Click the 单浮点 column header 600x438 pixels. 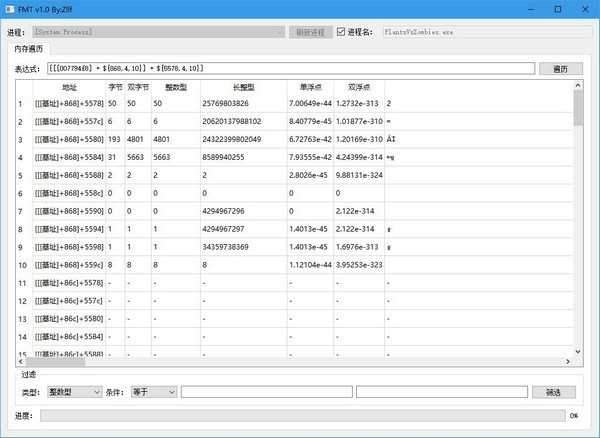tap(310, 87)
